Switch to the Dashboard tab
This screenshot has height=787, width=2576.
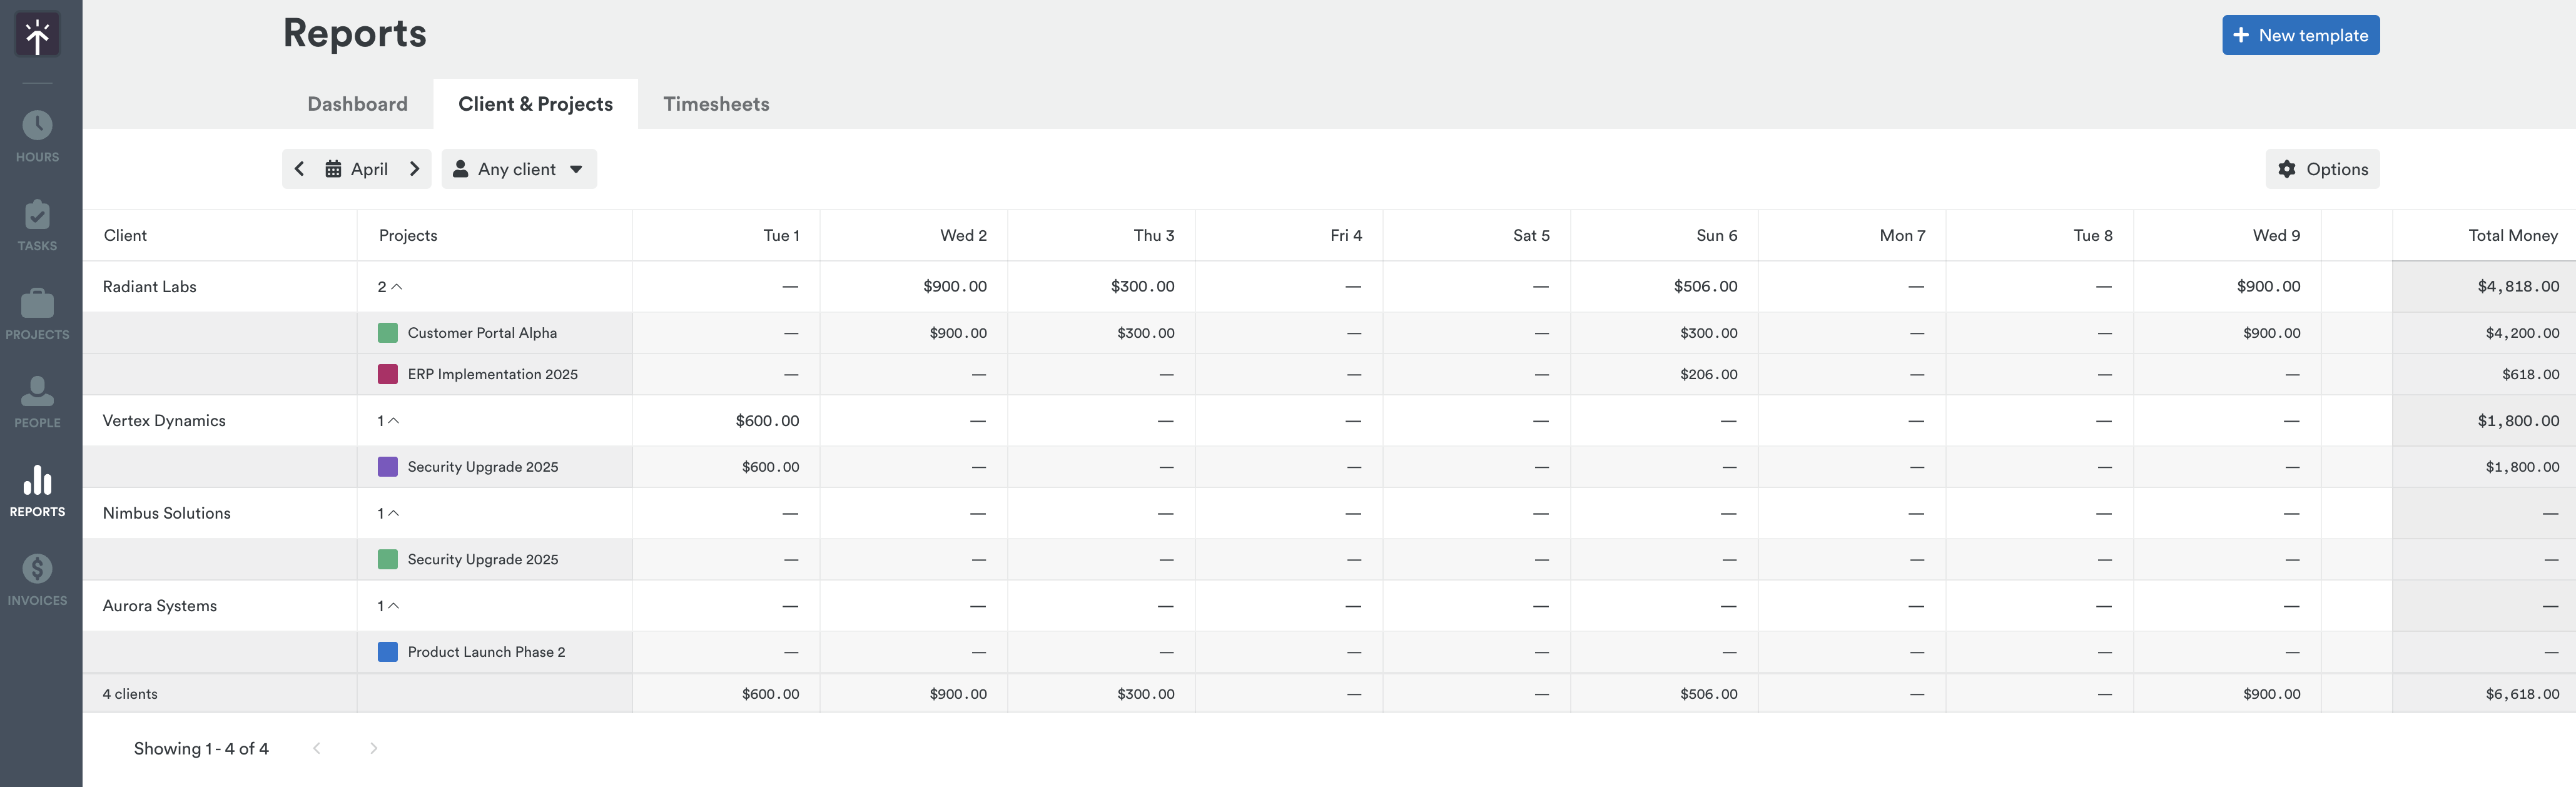357,103
